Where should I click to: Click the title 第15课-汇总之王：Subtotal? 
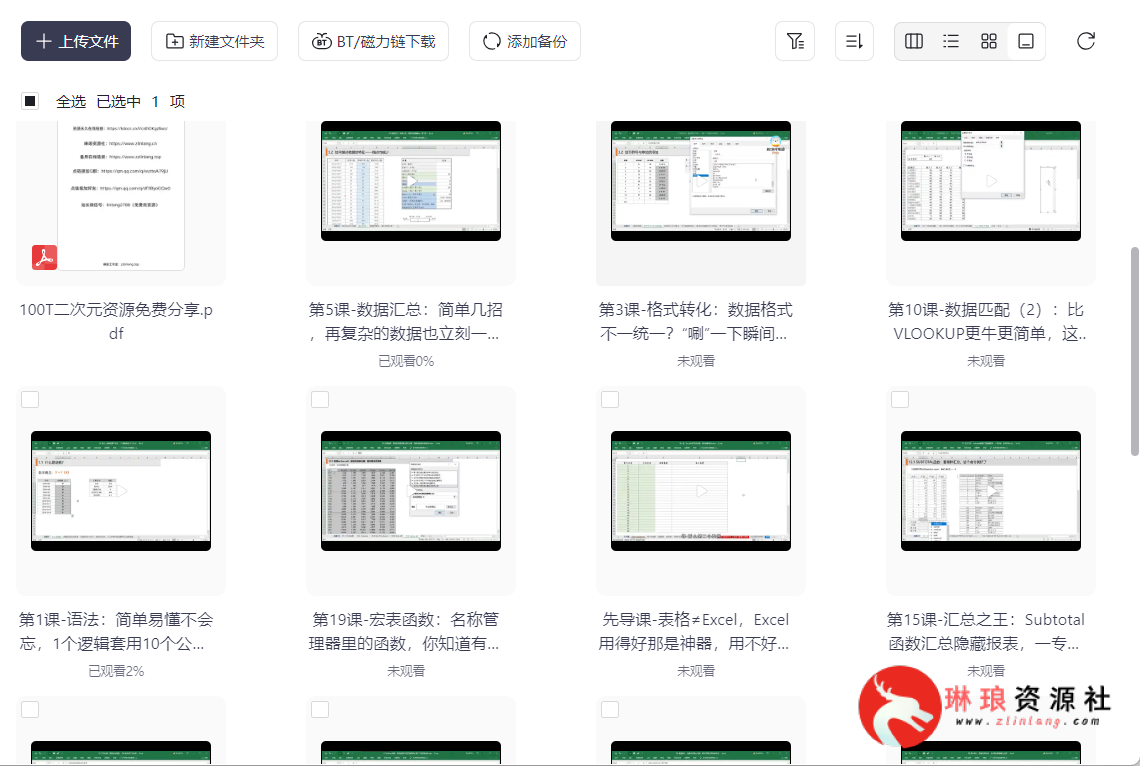coord(986,632)
